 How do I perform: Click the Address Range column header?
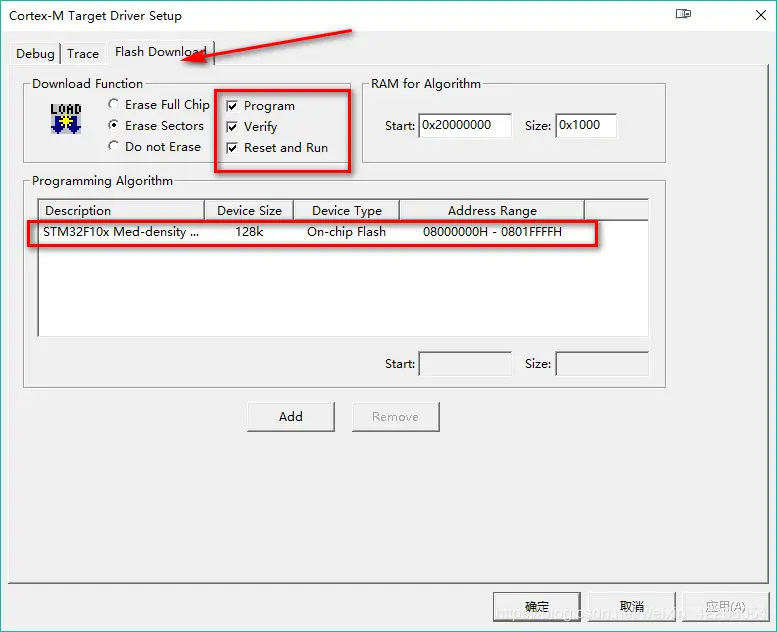(492, 210)
